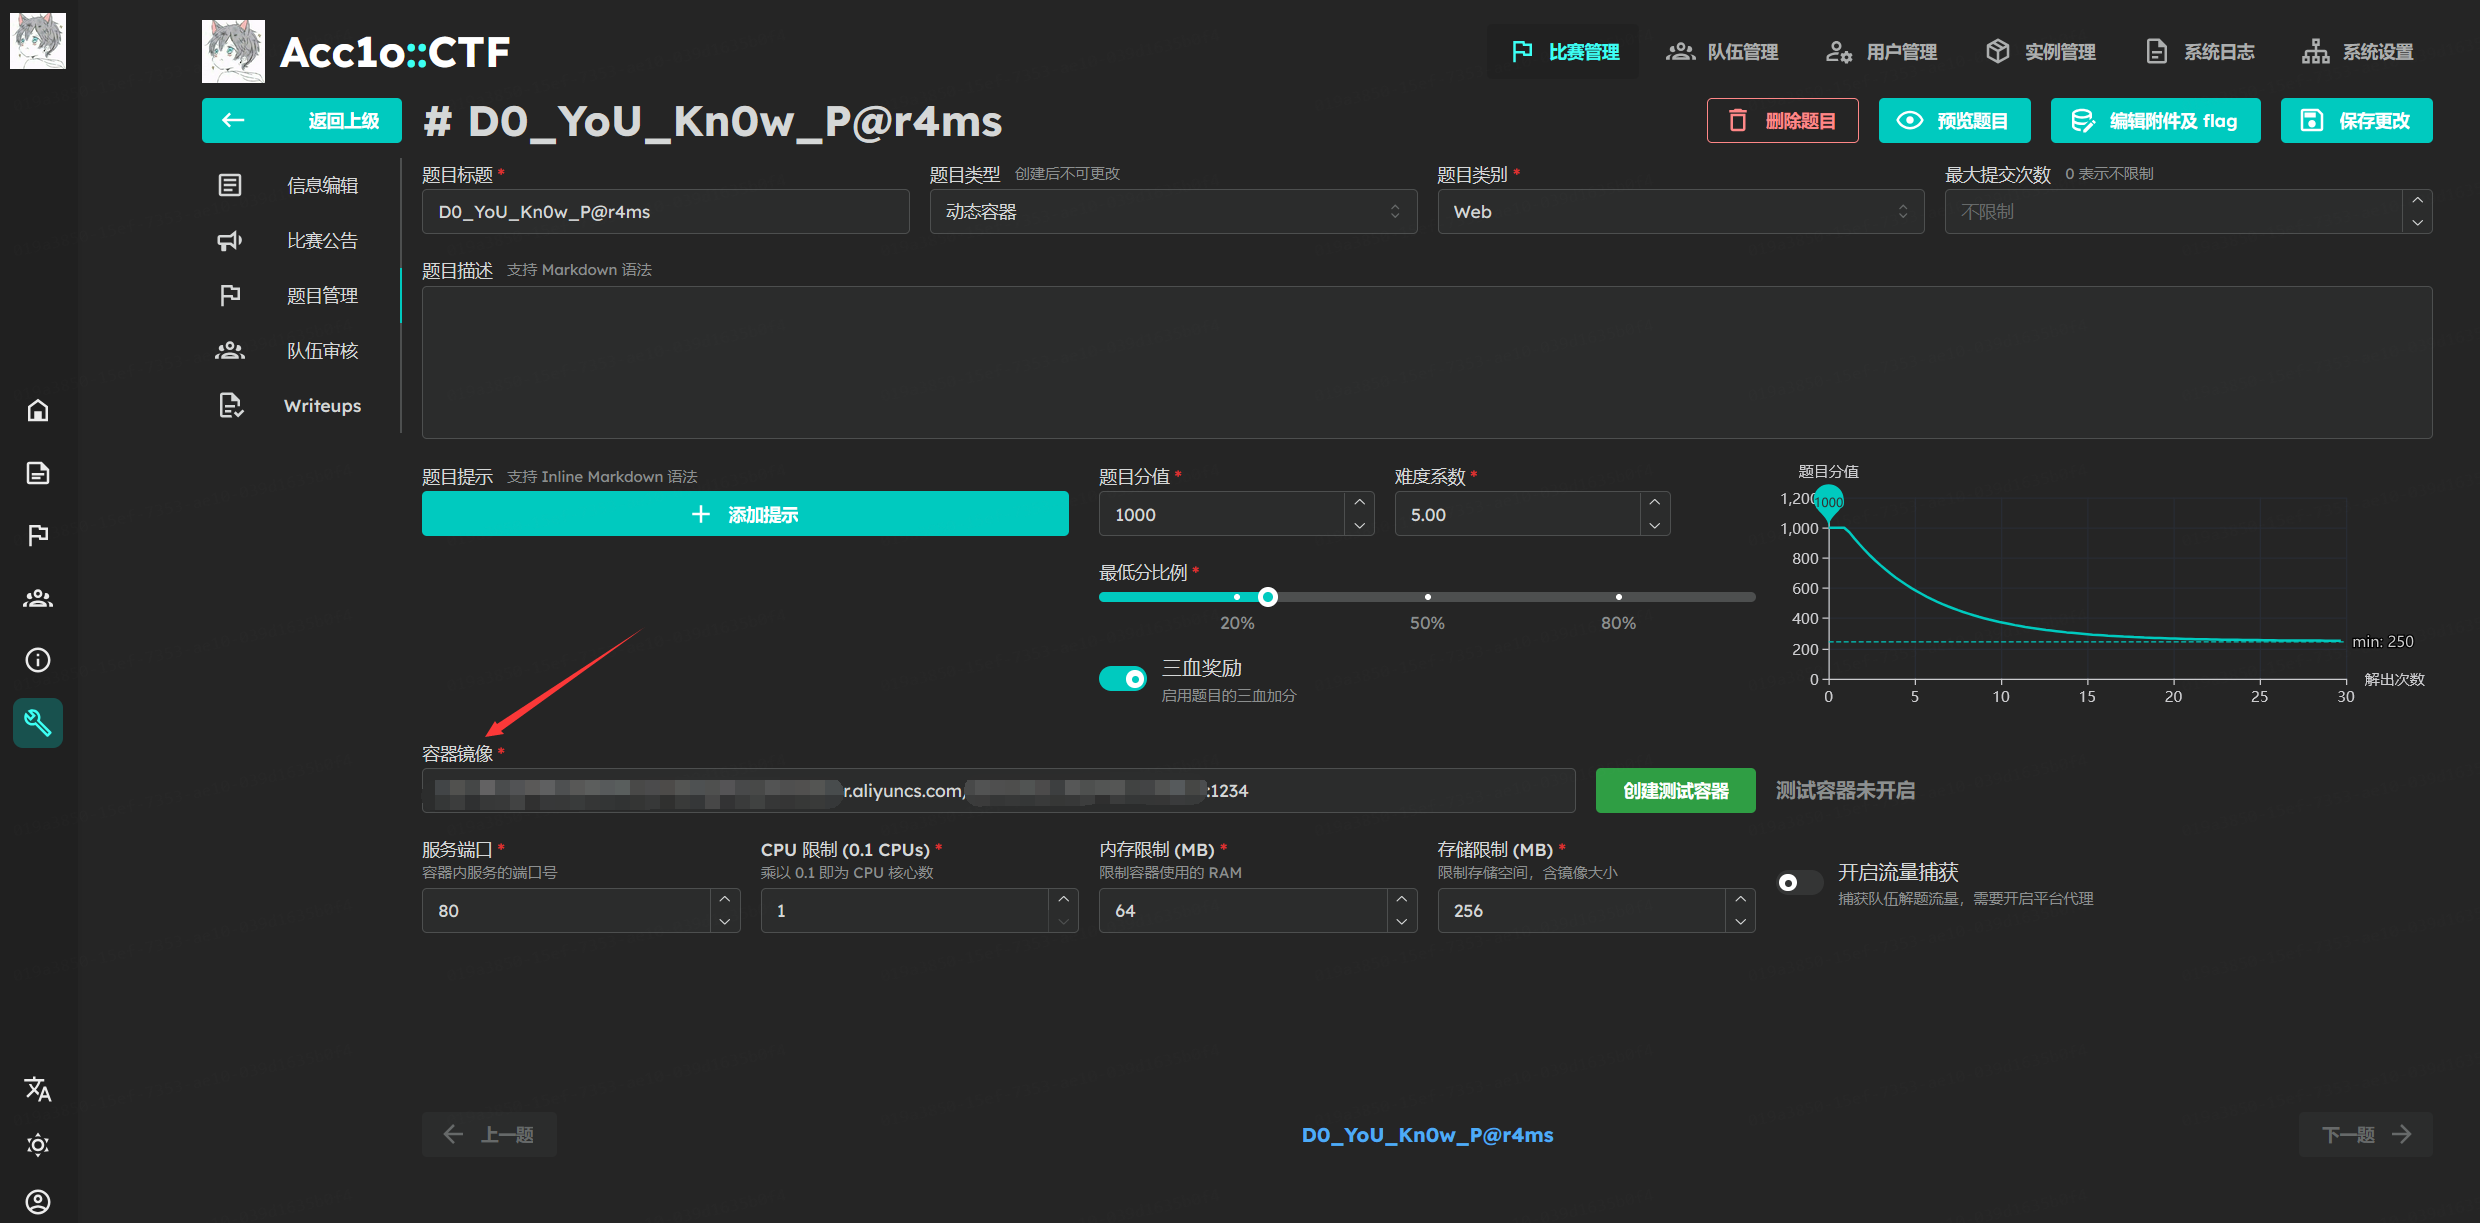
Task: Click the 添加提示 button
Action: point(745,514)
